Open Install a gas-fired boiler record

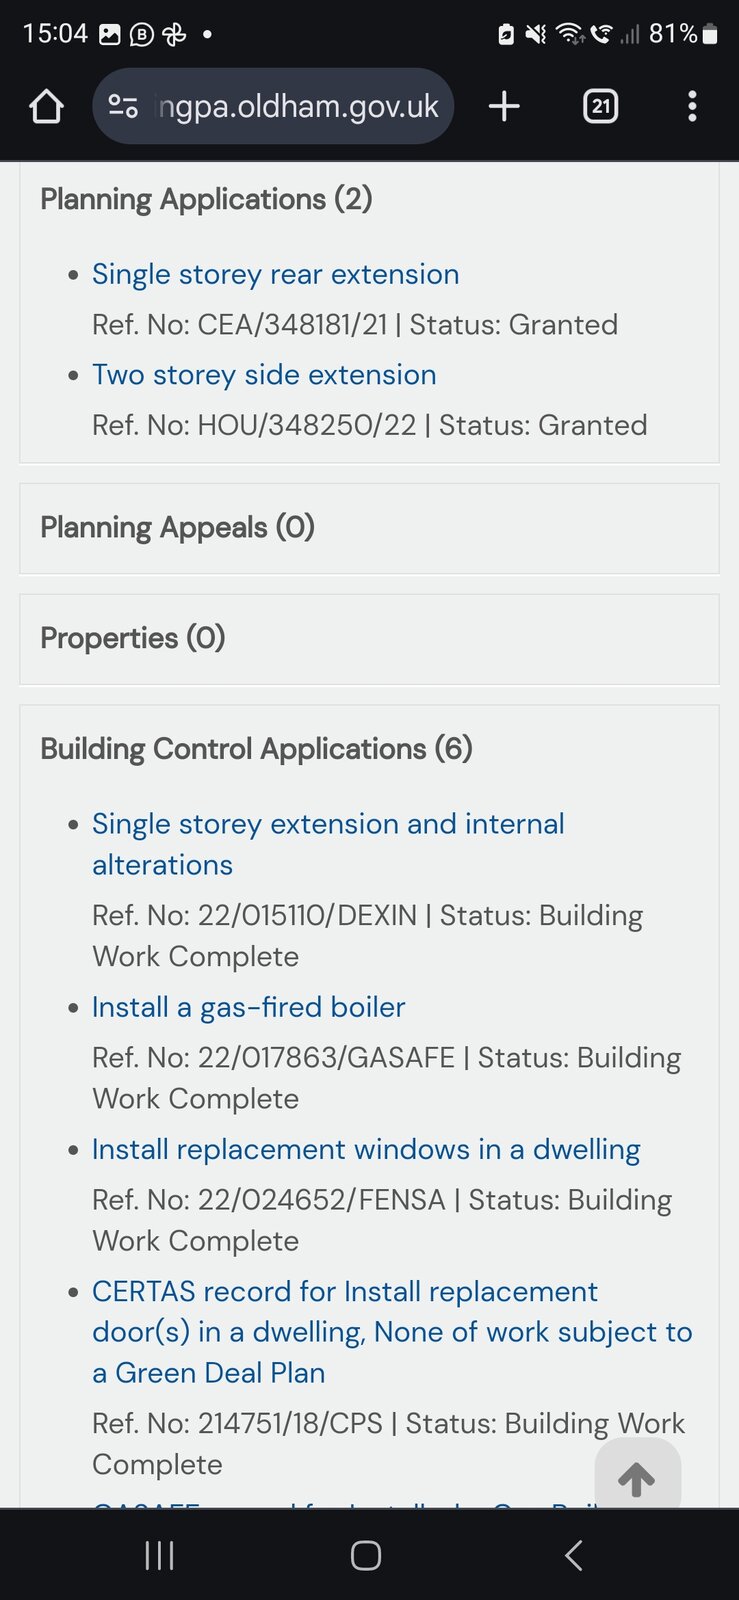tap(249, 1007)
